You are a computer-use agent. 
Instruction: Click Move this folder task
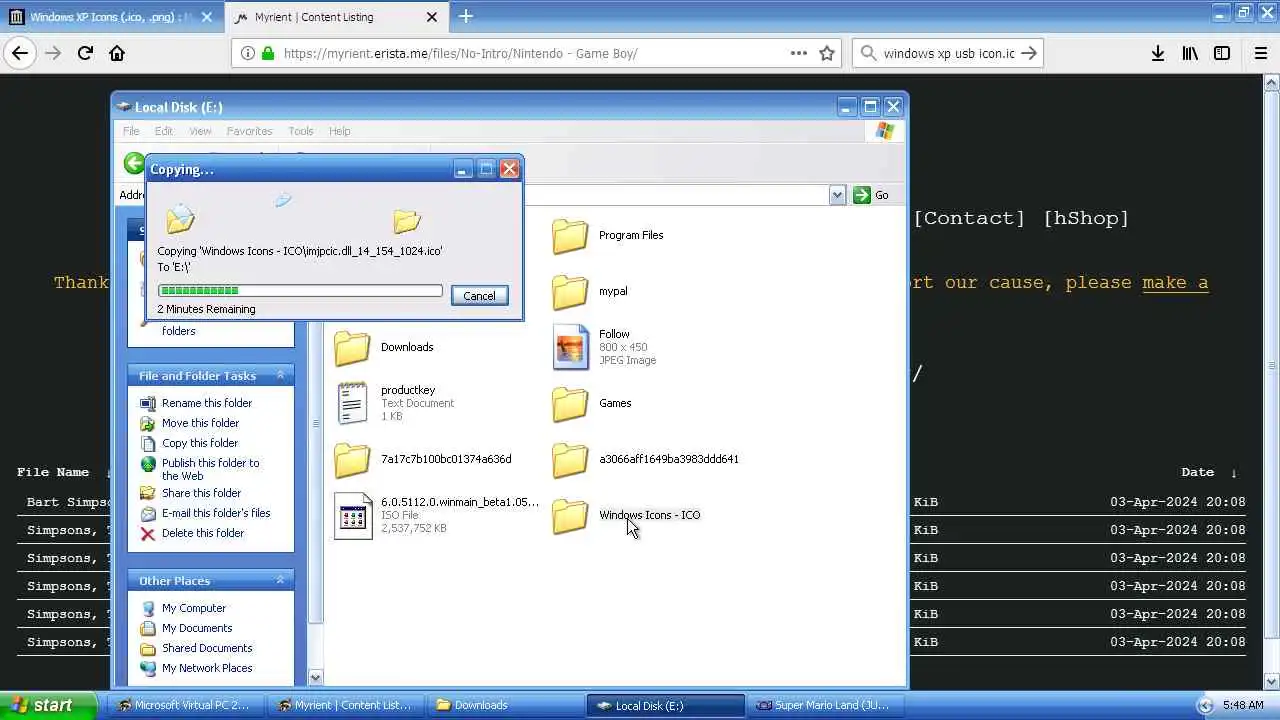pos(200,423)
